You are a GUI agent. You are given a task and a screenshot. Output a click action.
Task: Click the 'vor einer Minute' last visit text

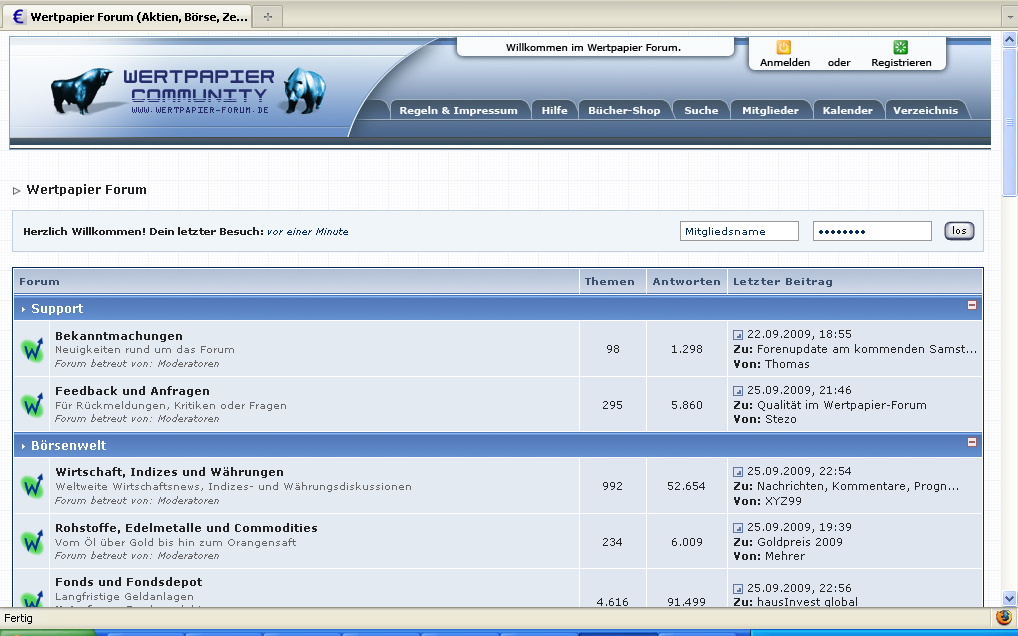[308, 232]
